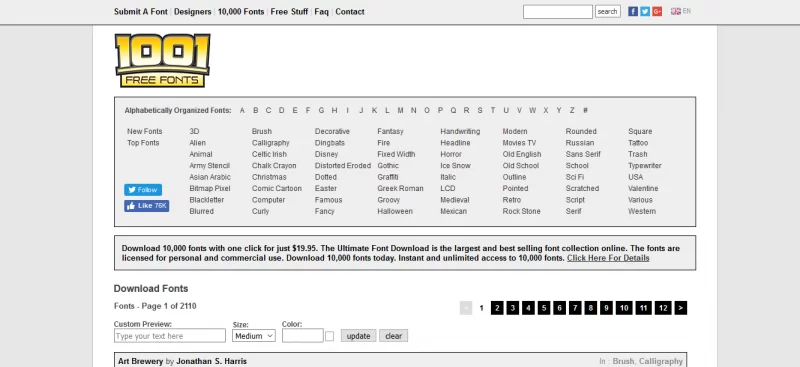
Task: Open the Movies TV font category
Action: (519, 143)
